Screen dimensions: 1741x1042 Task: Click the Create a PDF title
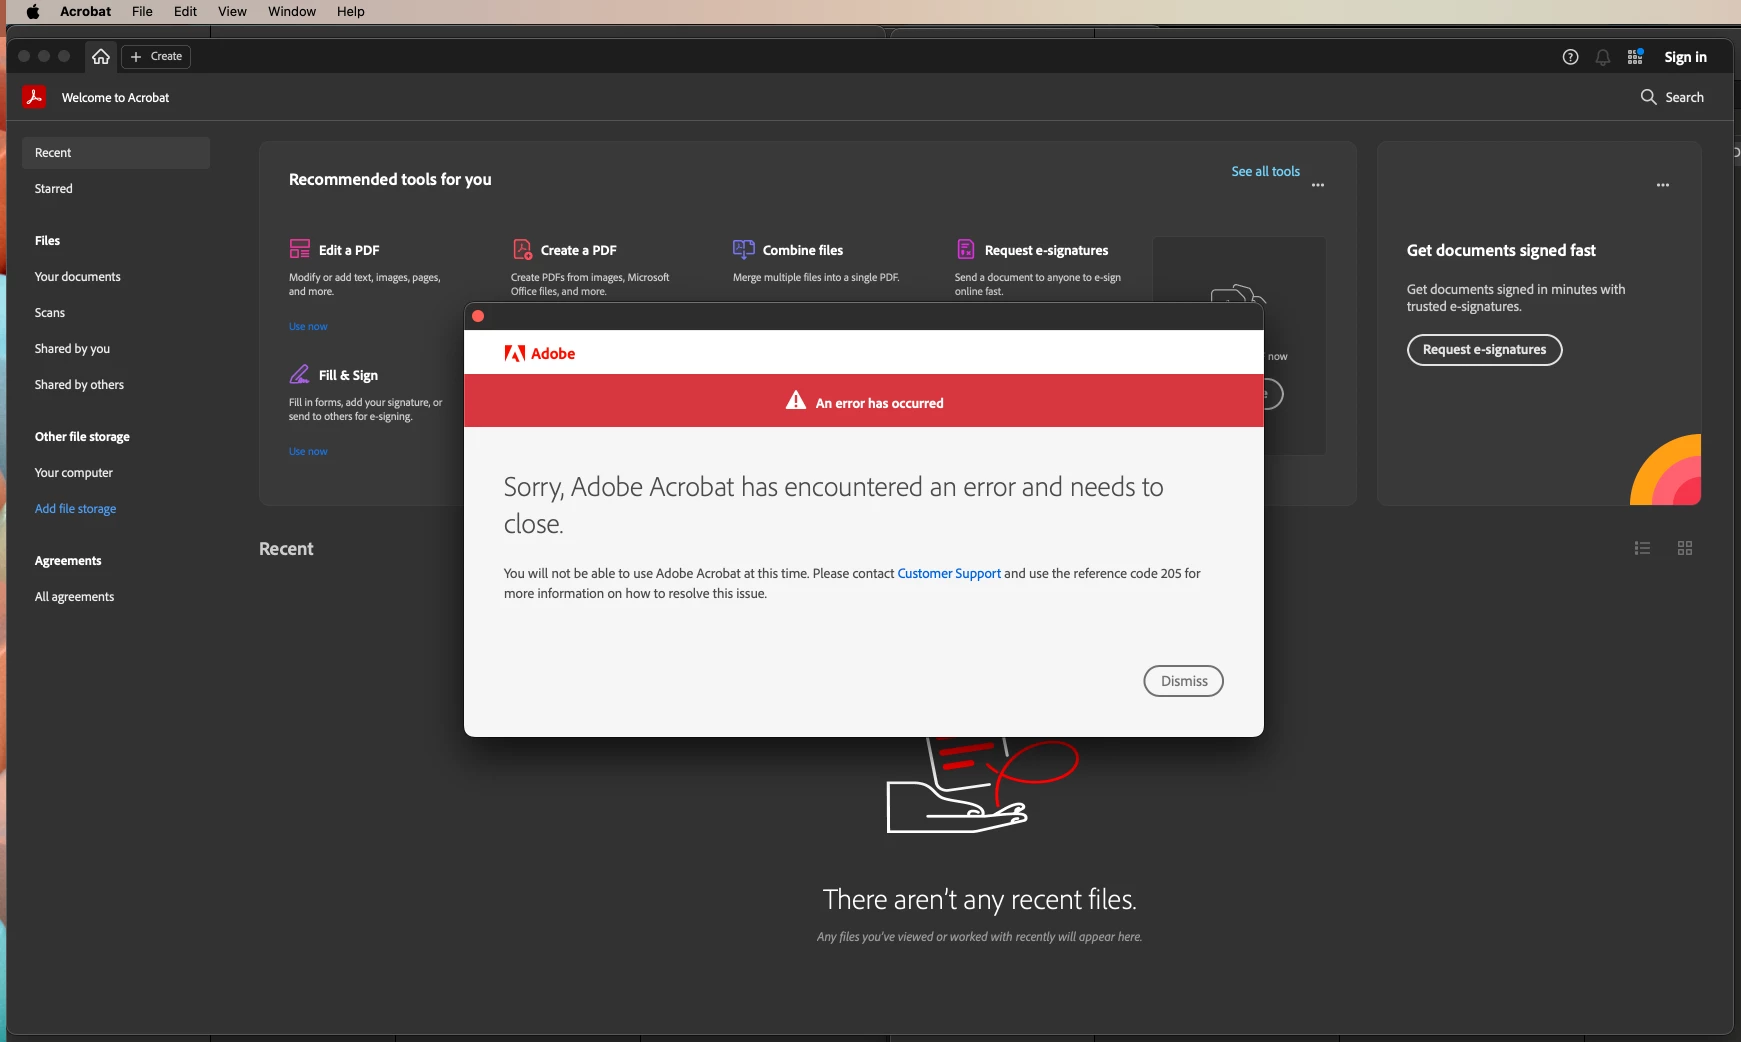pyautogui.click(x=579, y=250)
